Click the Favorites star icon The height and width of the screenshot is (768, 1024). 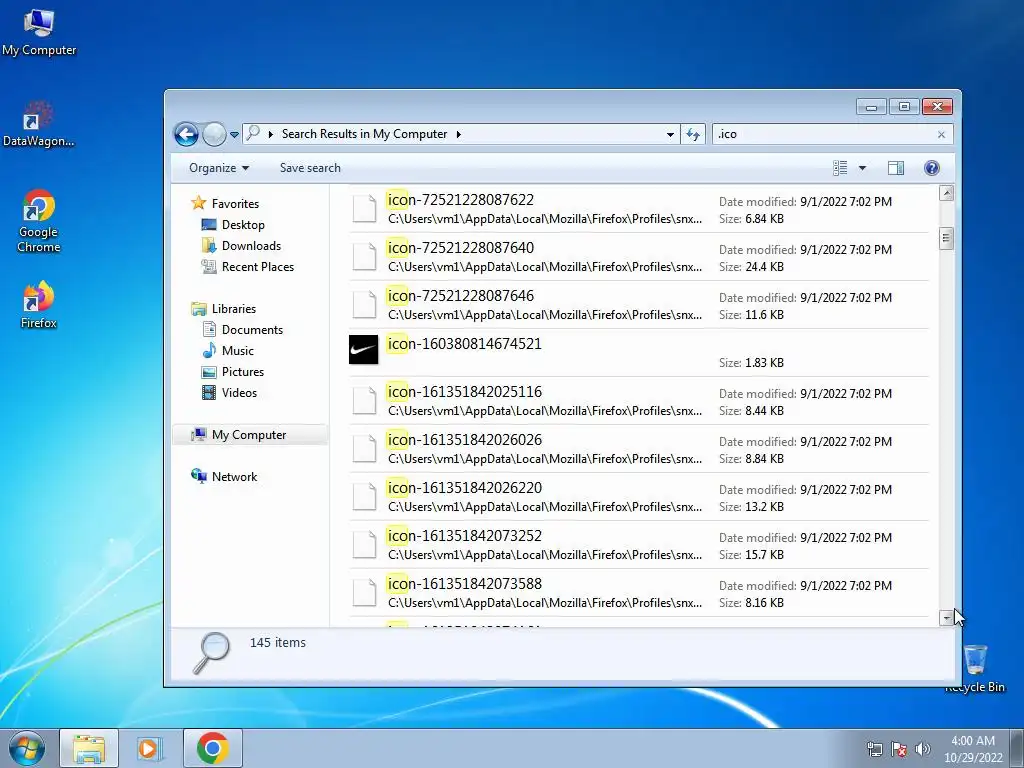[199, 203]
